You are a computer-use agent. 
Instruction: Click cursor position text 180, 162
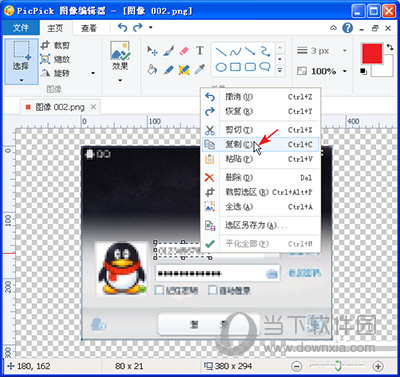34,366
